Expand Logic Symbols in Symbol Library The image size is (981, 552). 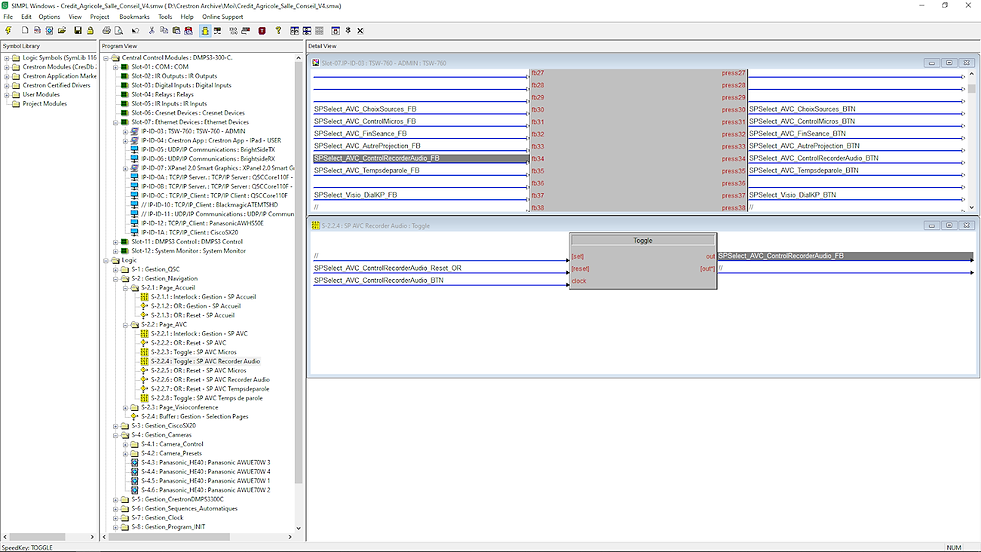pyautogui.click(x=7, y=58)
